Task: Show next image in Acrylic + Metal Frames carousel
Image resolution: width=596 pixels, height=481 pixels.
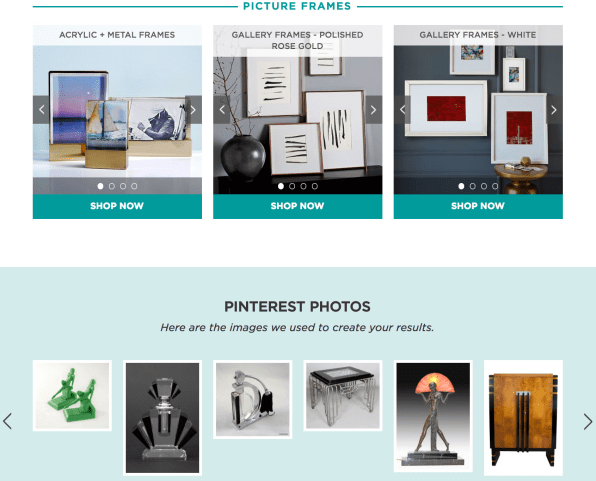Action: click(193, 110)
